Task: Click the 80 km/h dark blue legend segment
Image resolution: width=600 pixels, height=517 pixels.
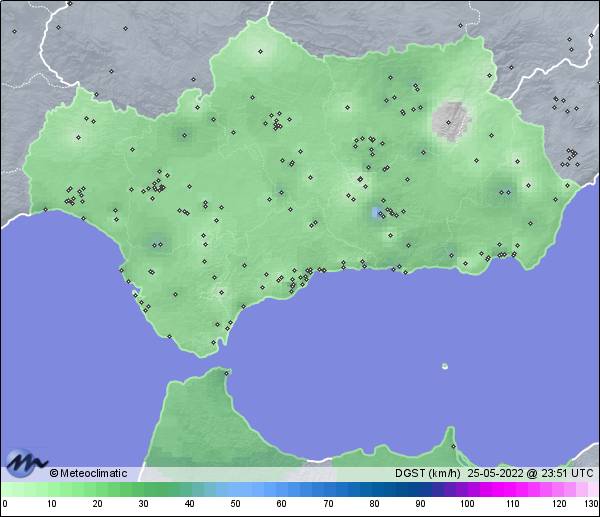Action: tap(373, 488)
